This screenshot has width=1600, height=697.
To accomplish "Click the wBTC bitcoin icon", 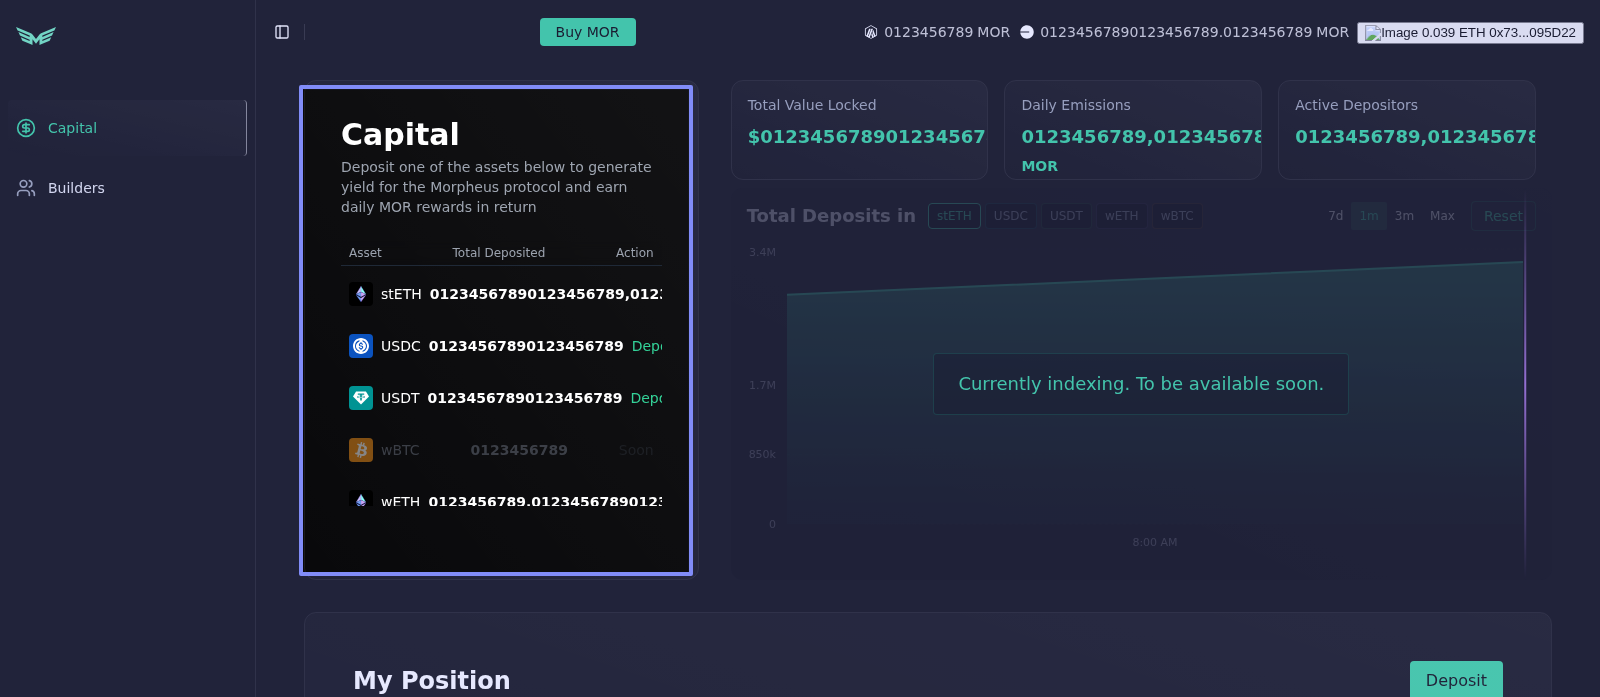I will [x=361, y=450].
